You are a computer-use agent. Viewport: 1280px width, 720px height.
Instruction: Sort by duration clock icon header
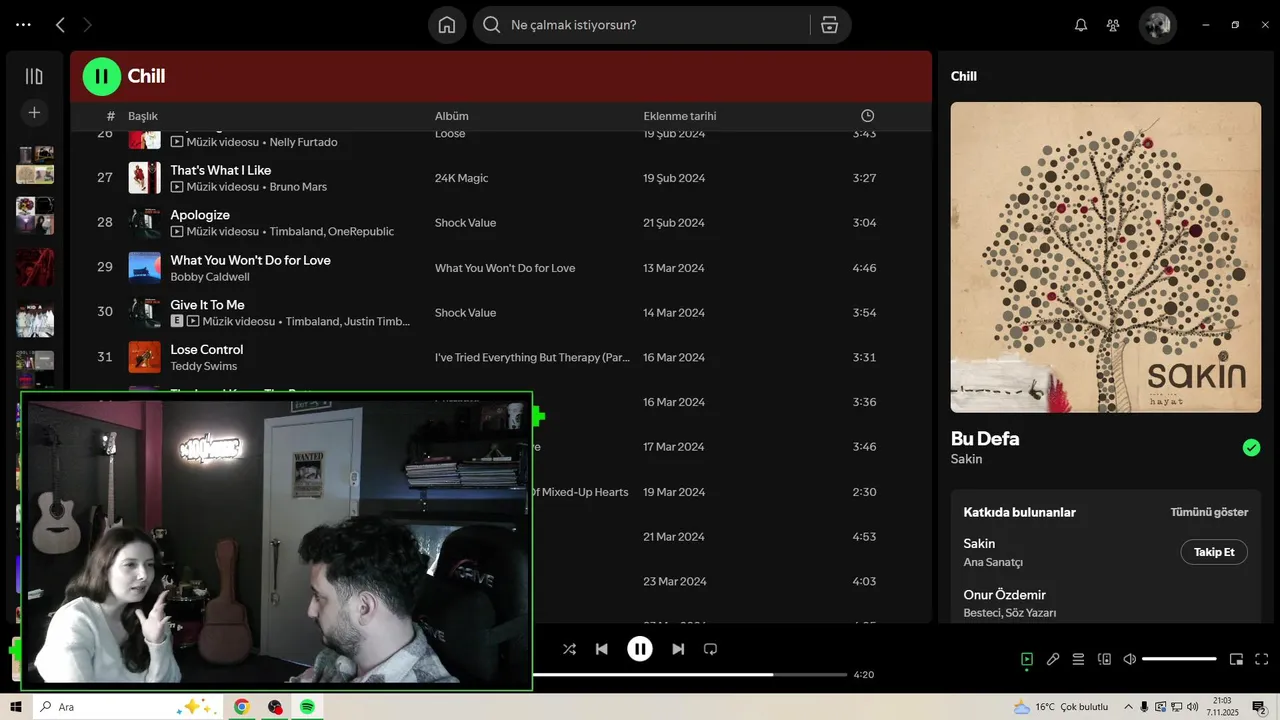tap(868, 116)
